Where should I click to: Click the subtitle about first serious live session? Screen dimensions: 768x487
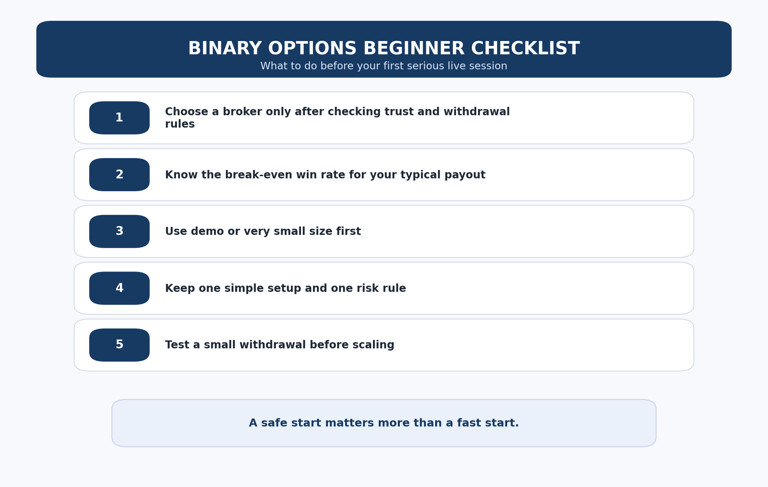[384, 66]
